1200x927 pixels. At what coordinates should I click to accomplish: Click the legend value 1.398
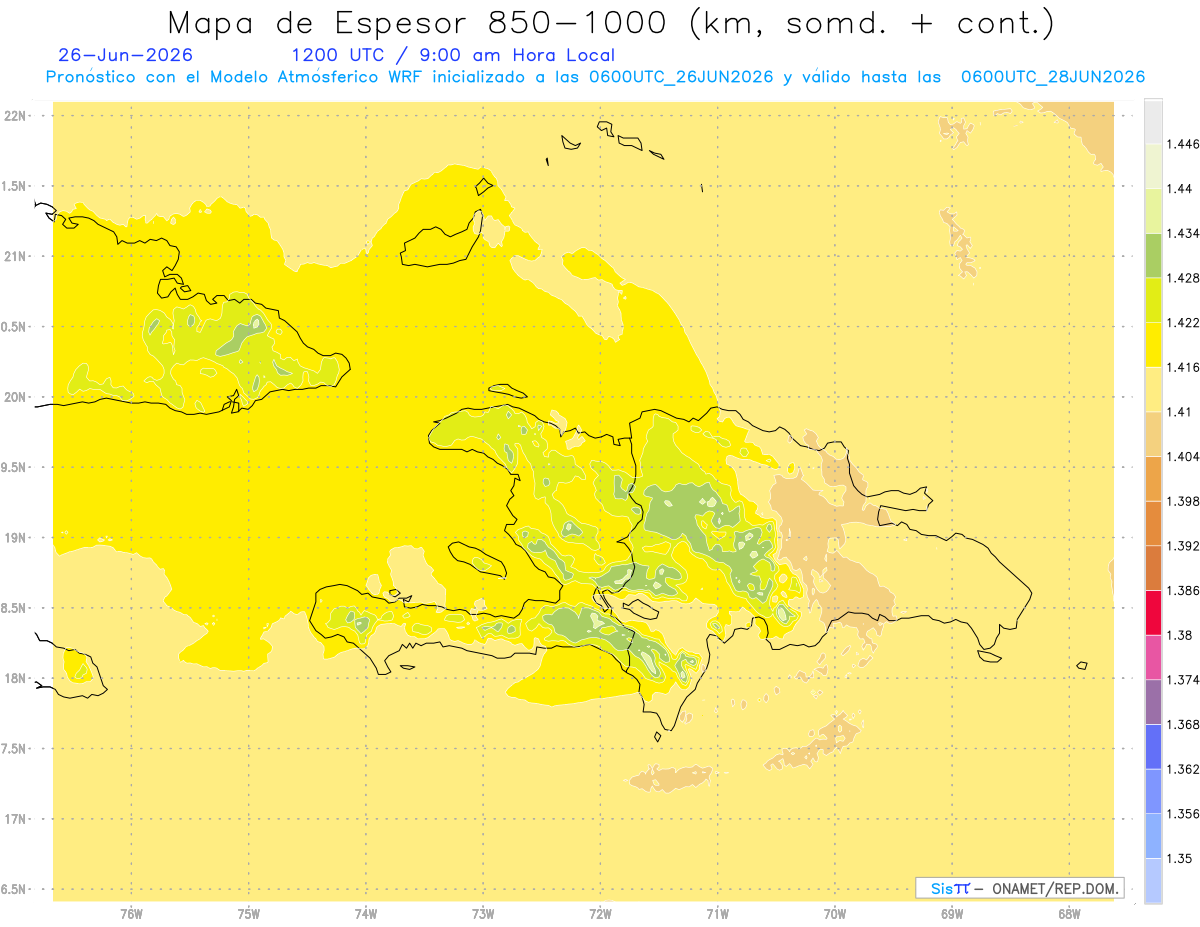[x=1183, y=501]
